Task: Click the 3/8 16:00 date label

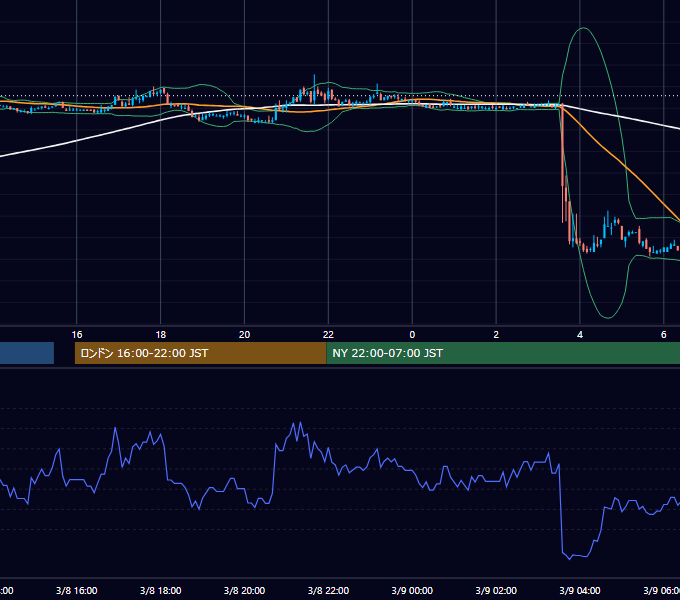Action: tap(77, 590)
